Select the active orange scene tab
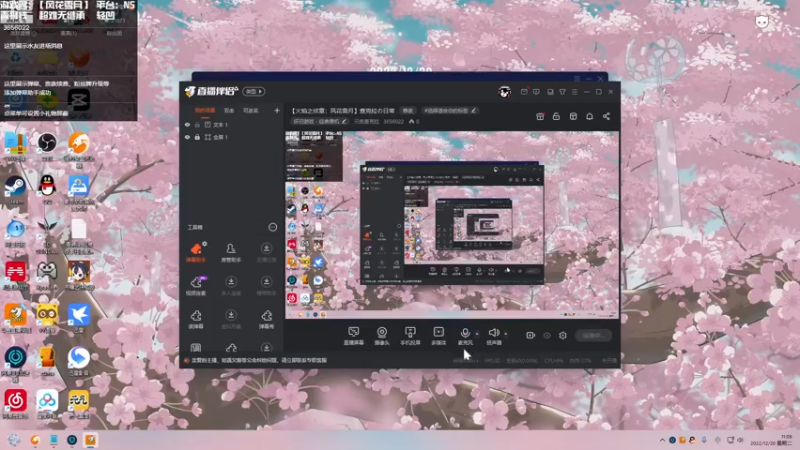 tap(205, 110)
